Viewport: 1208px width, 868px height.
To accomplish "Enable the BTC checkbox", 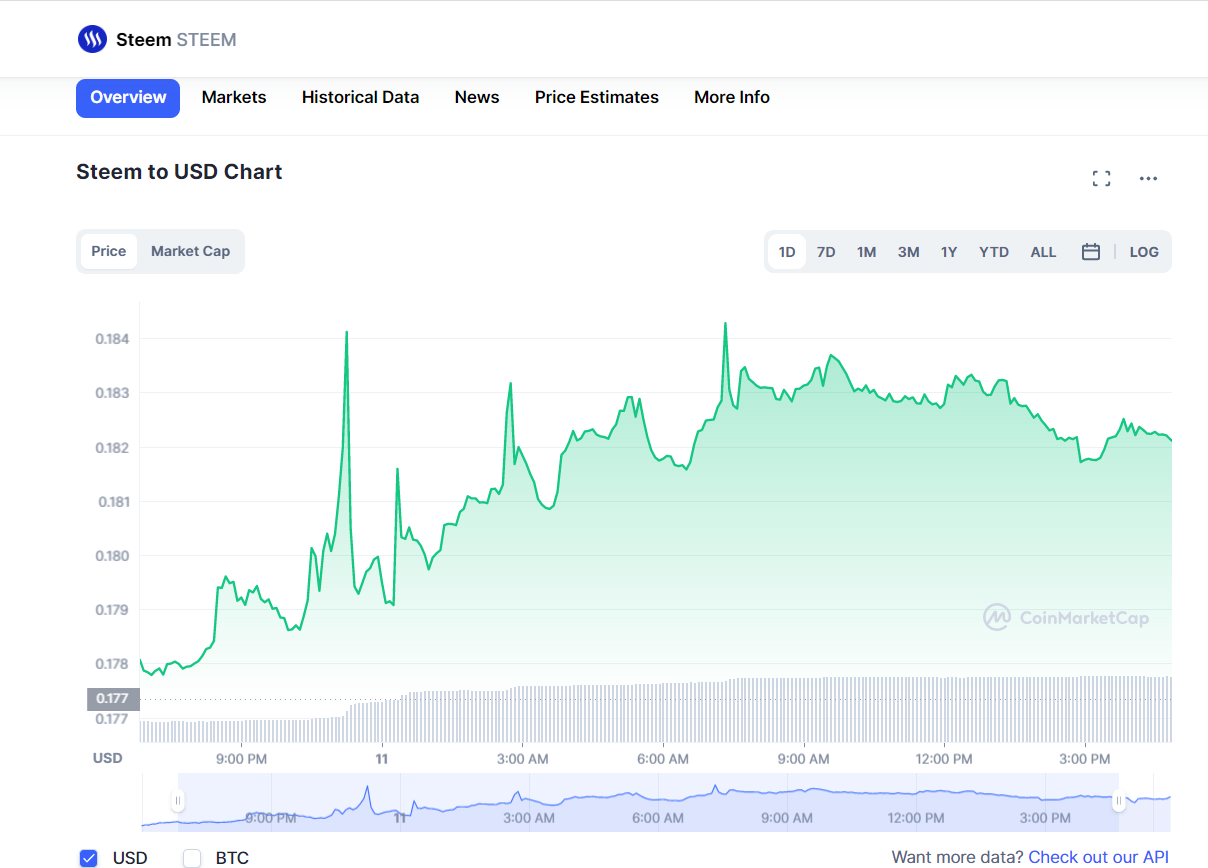I will coord(192,858).
